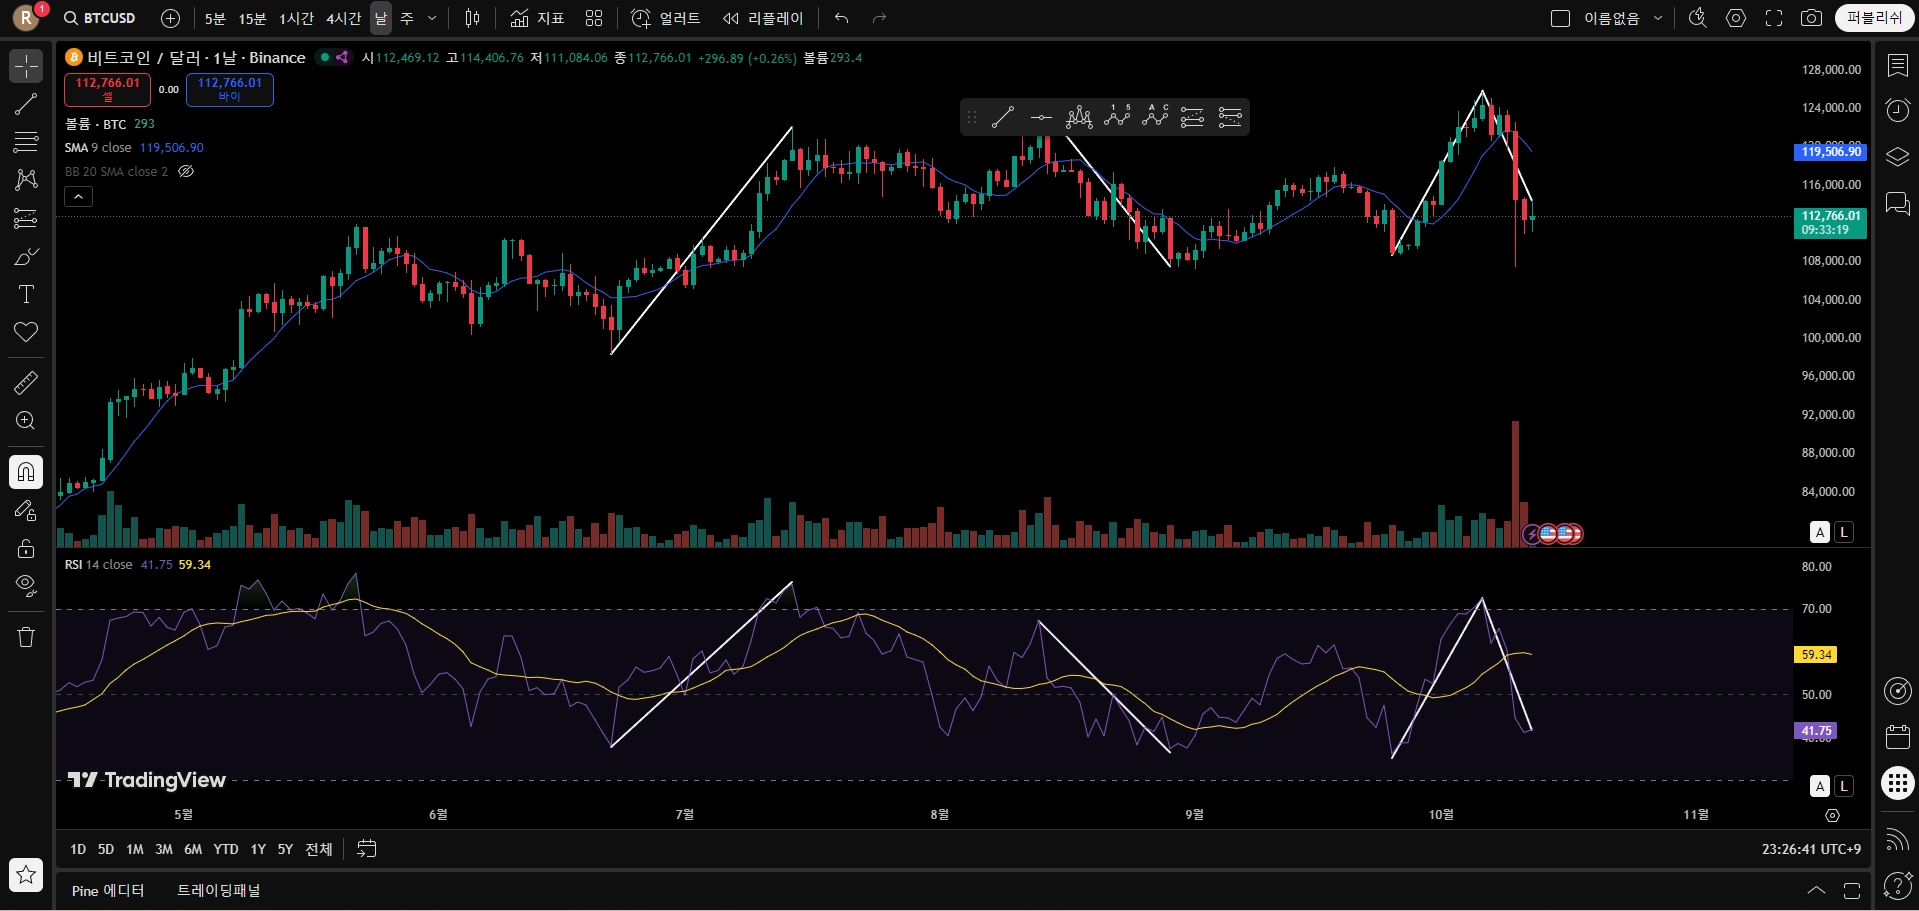This screenshot has height=911, width=1919.
Task: Select the text annotation tool
Action: [x=26, y=294]
